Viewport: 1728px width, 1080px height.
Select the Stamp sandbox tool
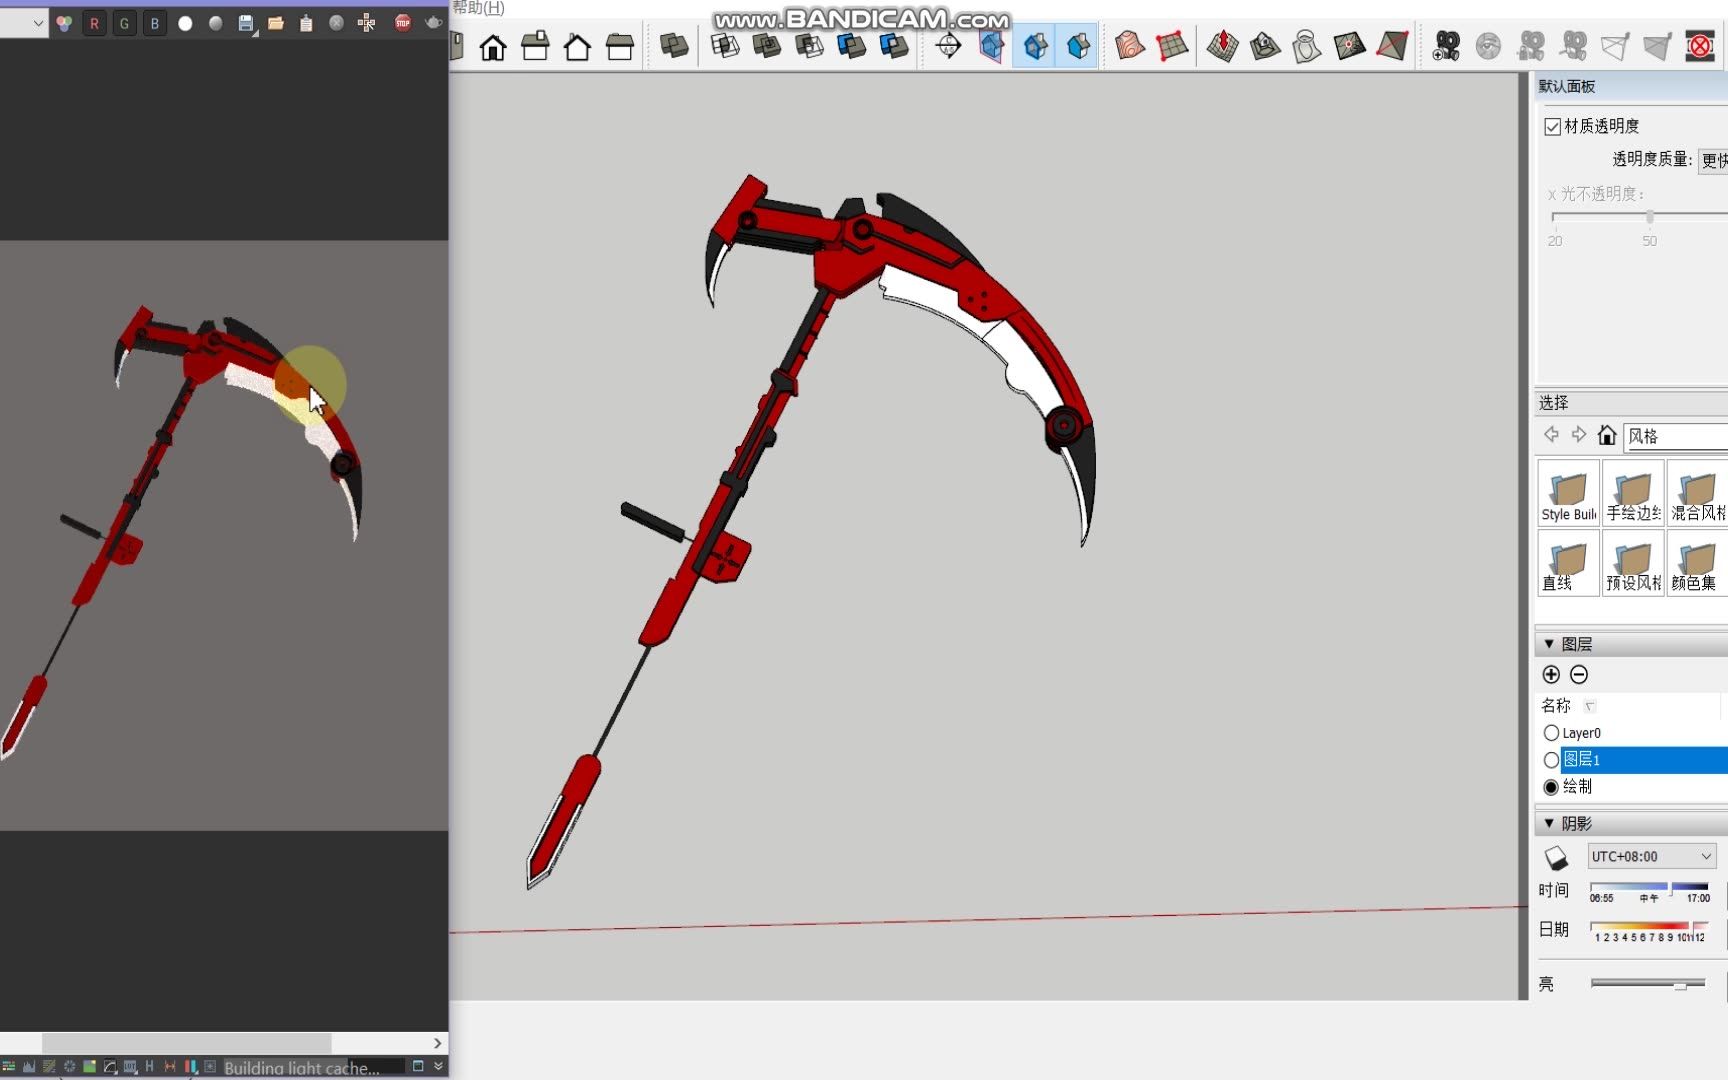tap(1265, 47)
